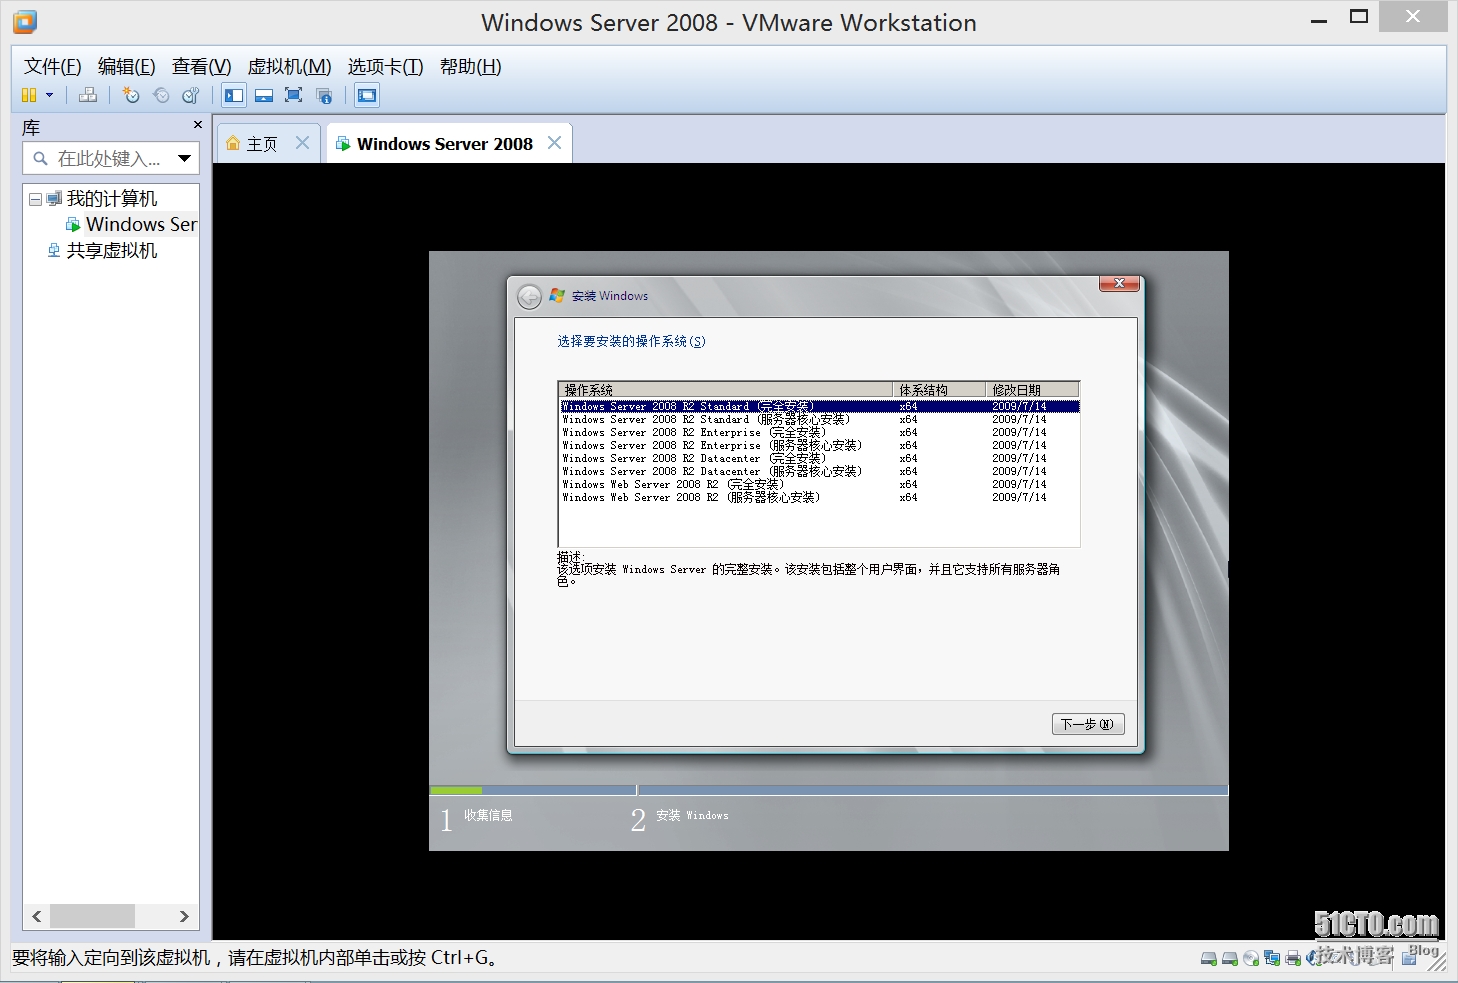Click the Windows flag icon in installer title
This screenshot has width=1458, height=983.
coord(557,296)
